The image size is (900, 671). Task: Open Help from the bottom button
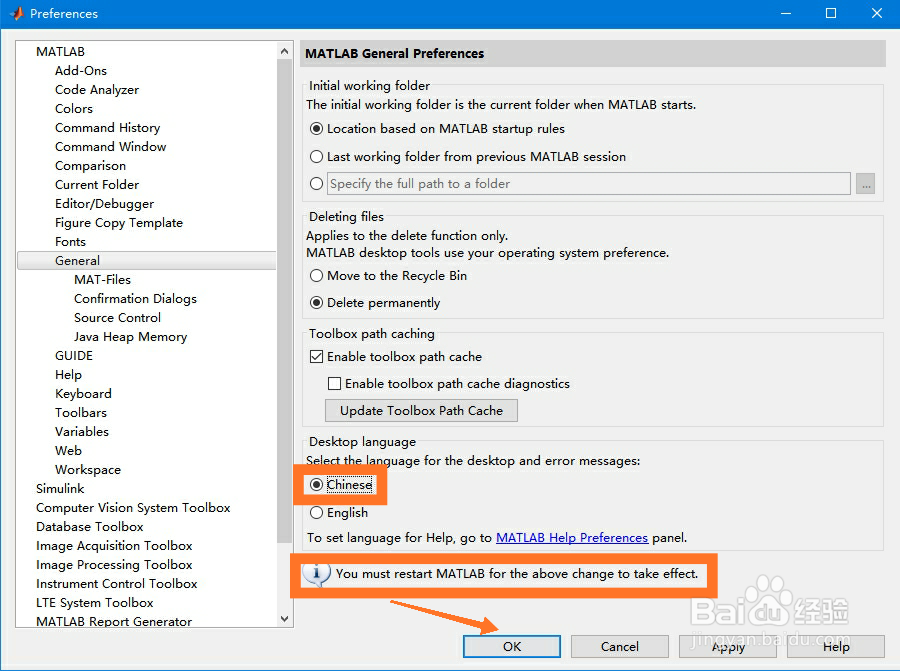pyautogui.click(x=836, y=646)
